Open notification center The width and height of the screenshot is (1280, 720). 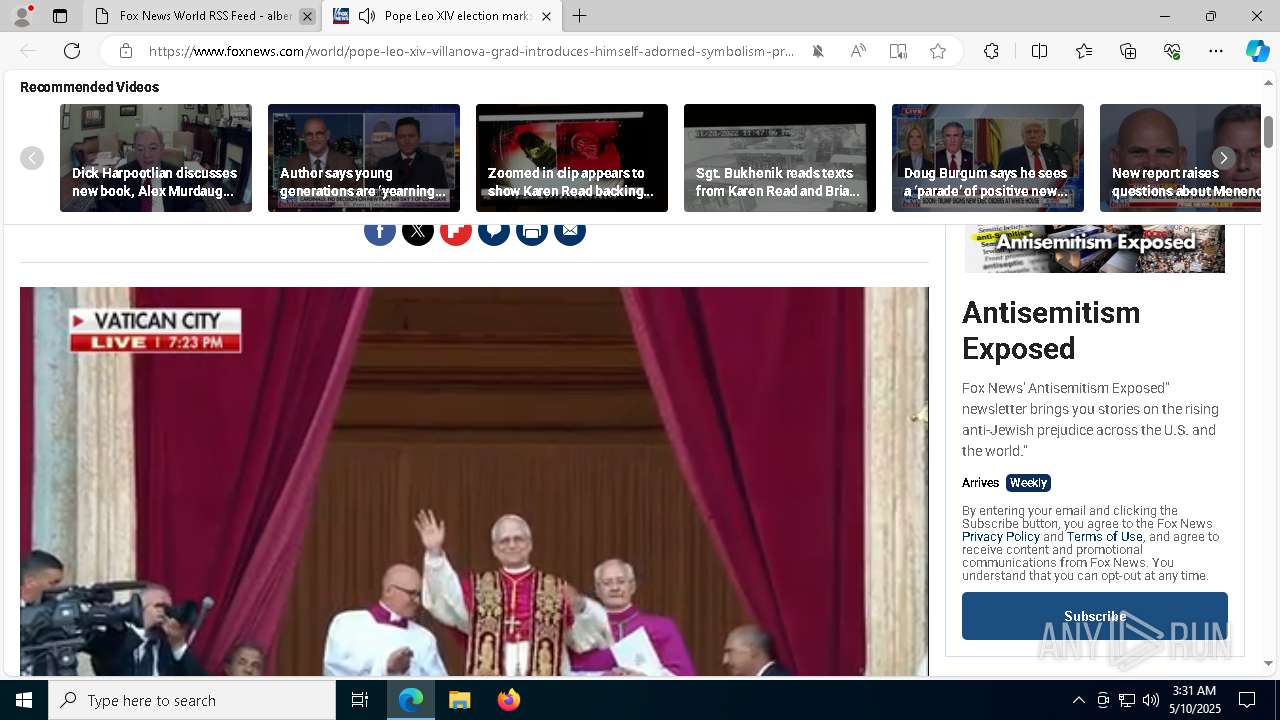[1247, 700]
